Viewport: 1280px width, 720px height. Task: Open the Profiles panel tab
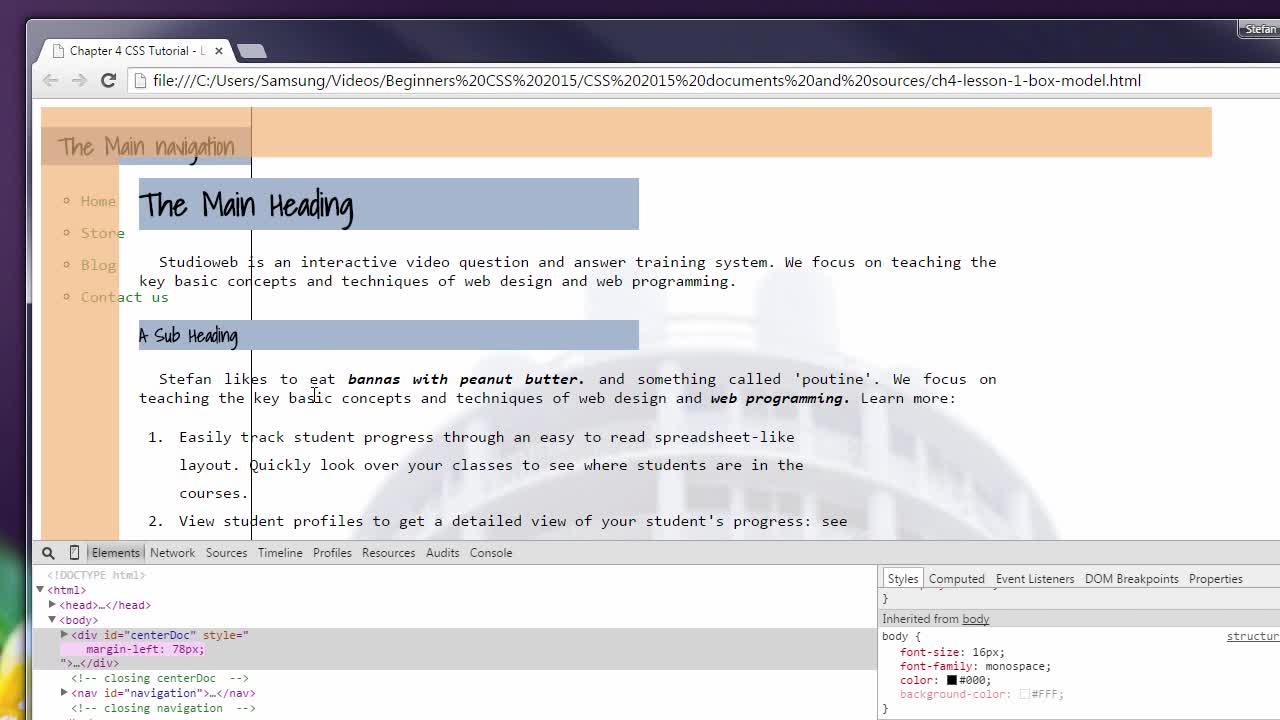tap(332, 553)
